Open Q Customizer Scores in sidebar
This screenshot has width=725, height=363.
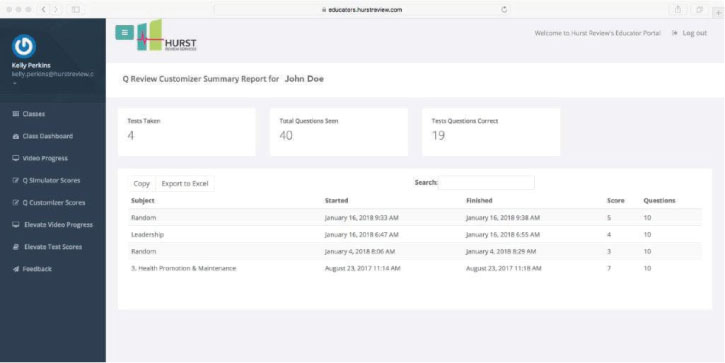[x=53, y=203]
